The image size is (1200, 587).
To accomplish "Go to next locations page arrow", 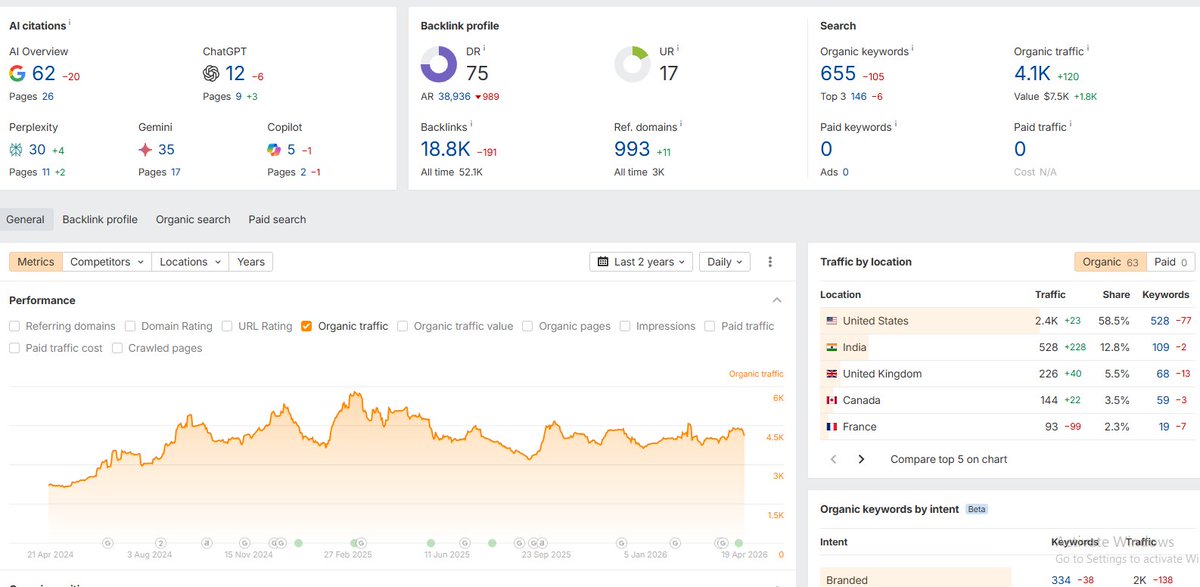I will [x=861, y=459].
